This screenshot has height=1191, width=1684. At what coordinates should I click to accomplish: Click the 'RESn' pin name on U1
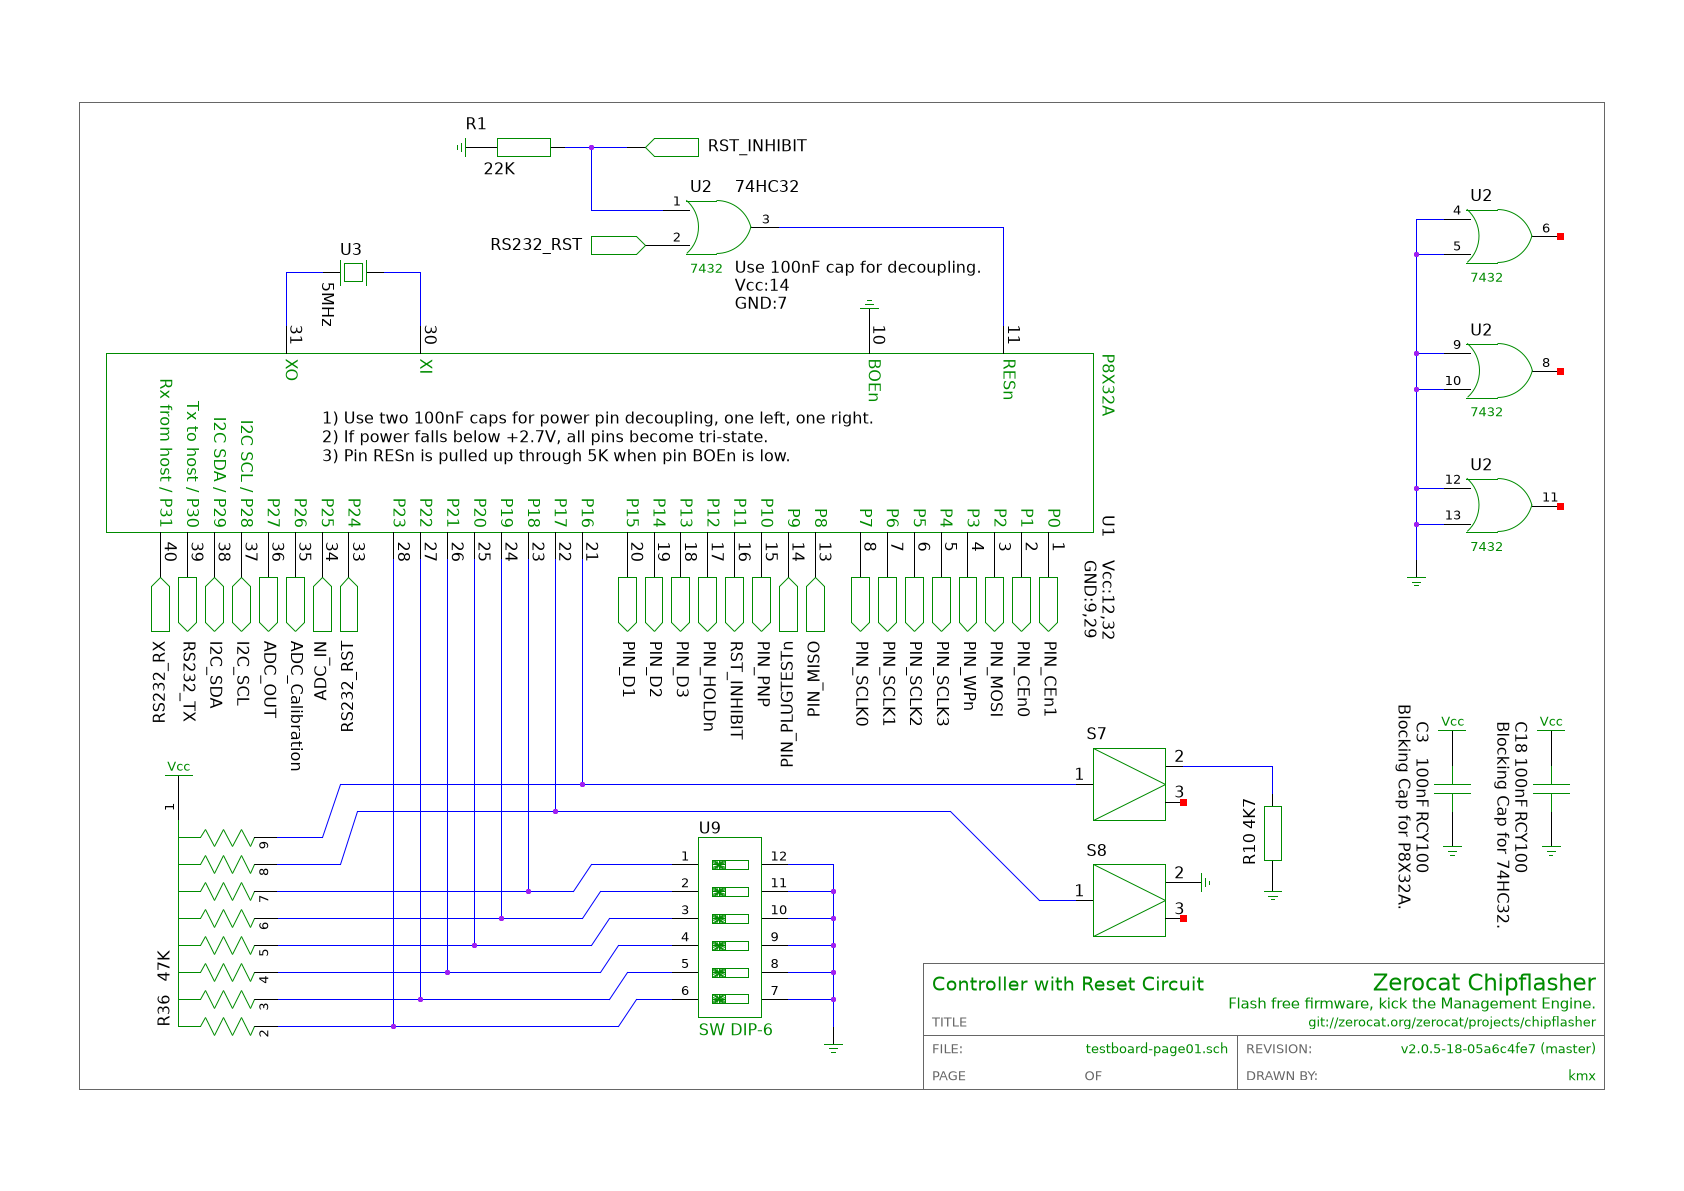[1010, 380]
